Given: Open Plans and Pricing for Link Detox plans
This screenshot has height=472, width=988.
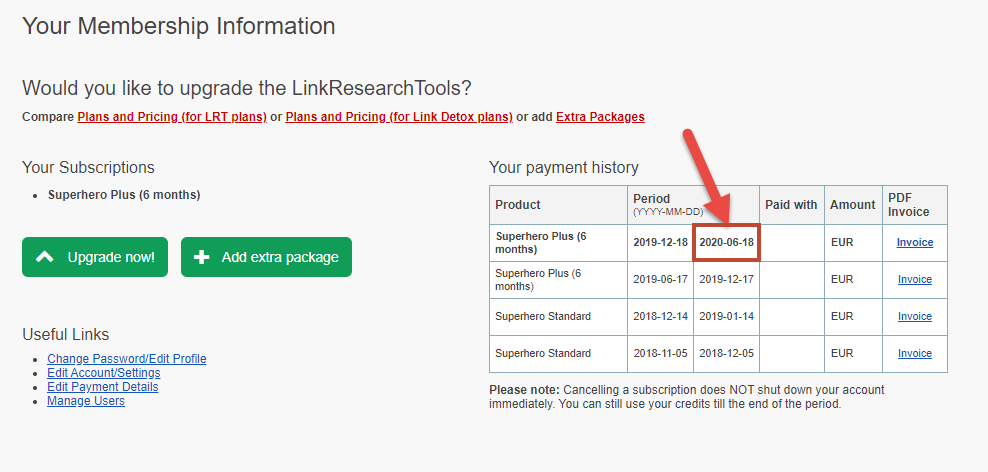Looking at the screenshot, I should [x=399, y=117].
